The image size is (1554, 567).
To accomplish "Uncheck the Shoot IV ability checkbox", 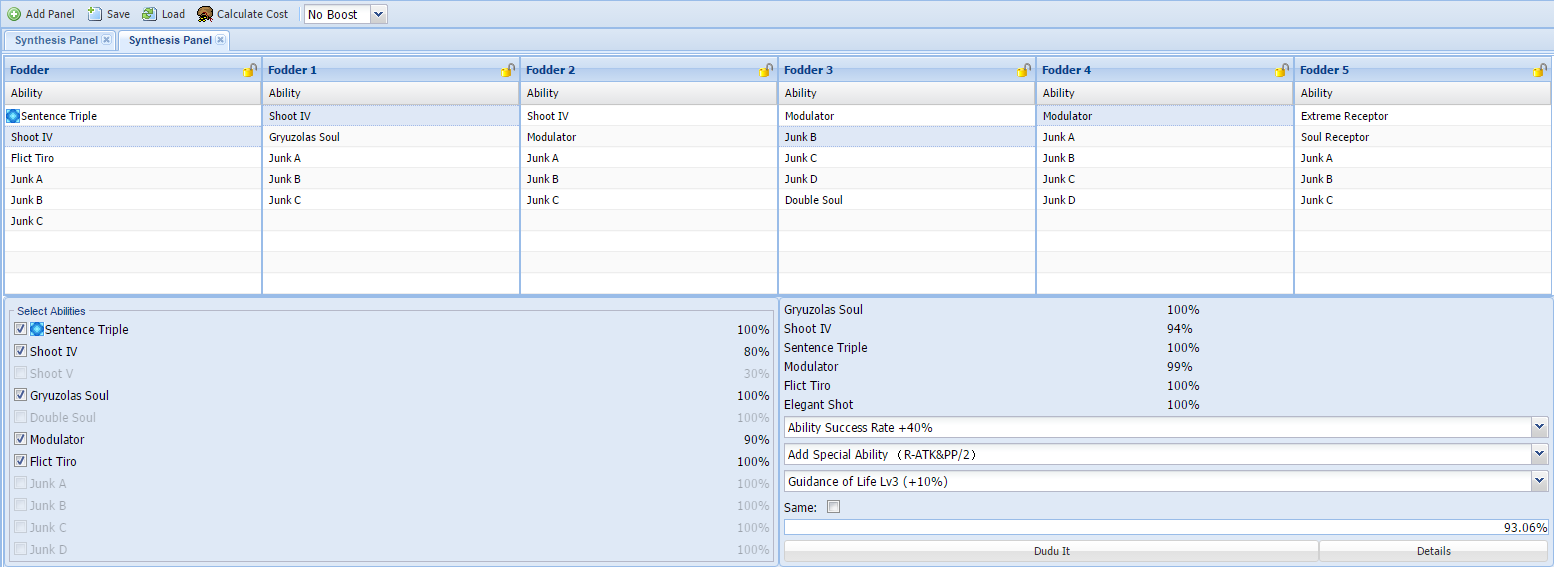I will click(x=21, y=351).
